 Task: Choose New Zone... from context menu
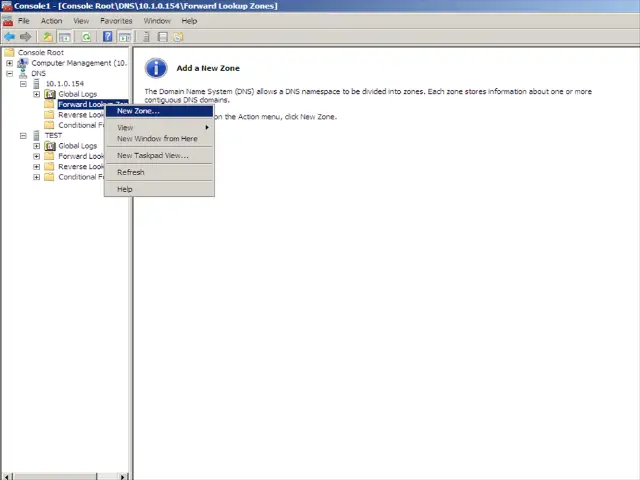click(x=159, y=111)
